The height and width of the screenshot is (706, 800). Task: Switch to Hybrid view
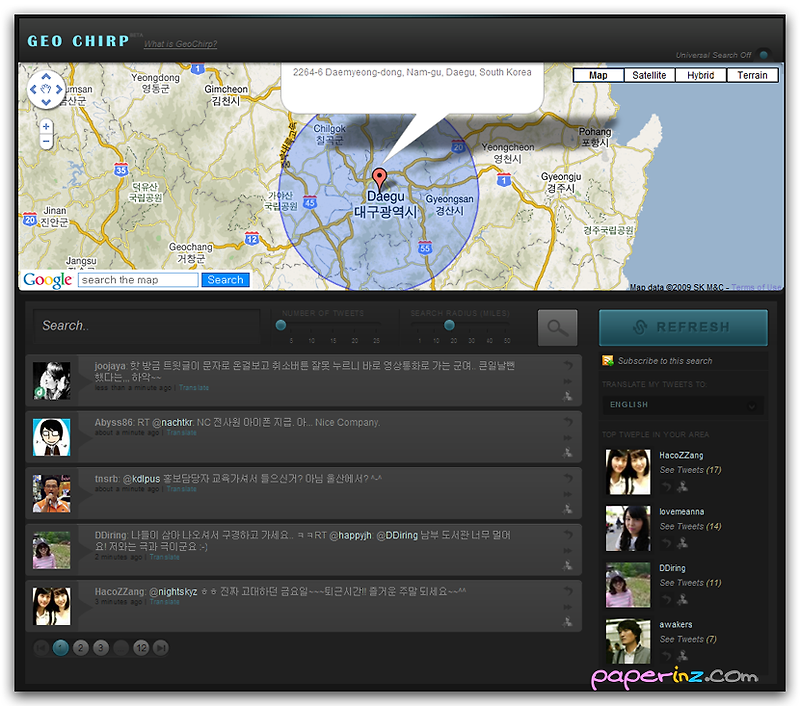701,75
